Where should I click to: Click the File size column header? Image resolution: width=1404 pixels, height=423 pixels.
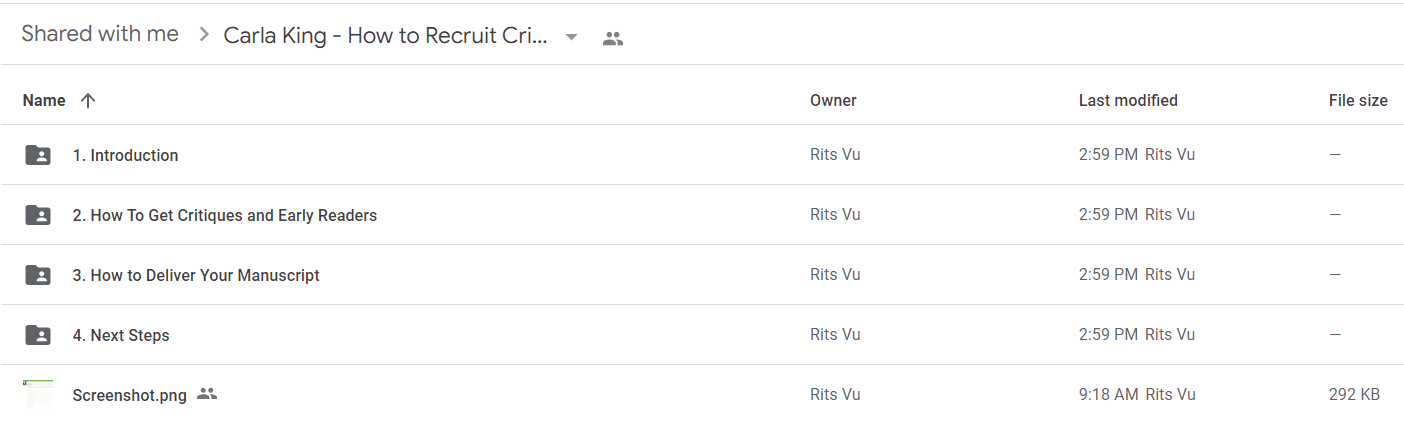click(1358, 100)
